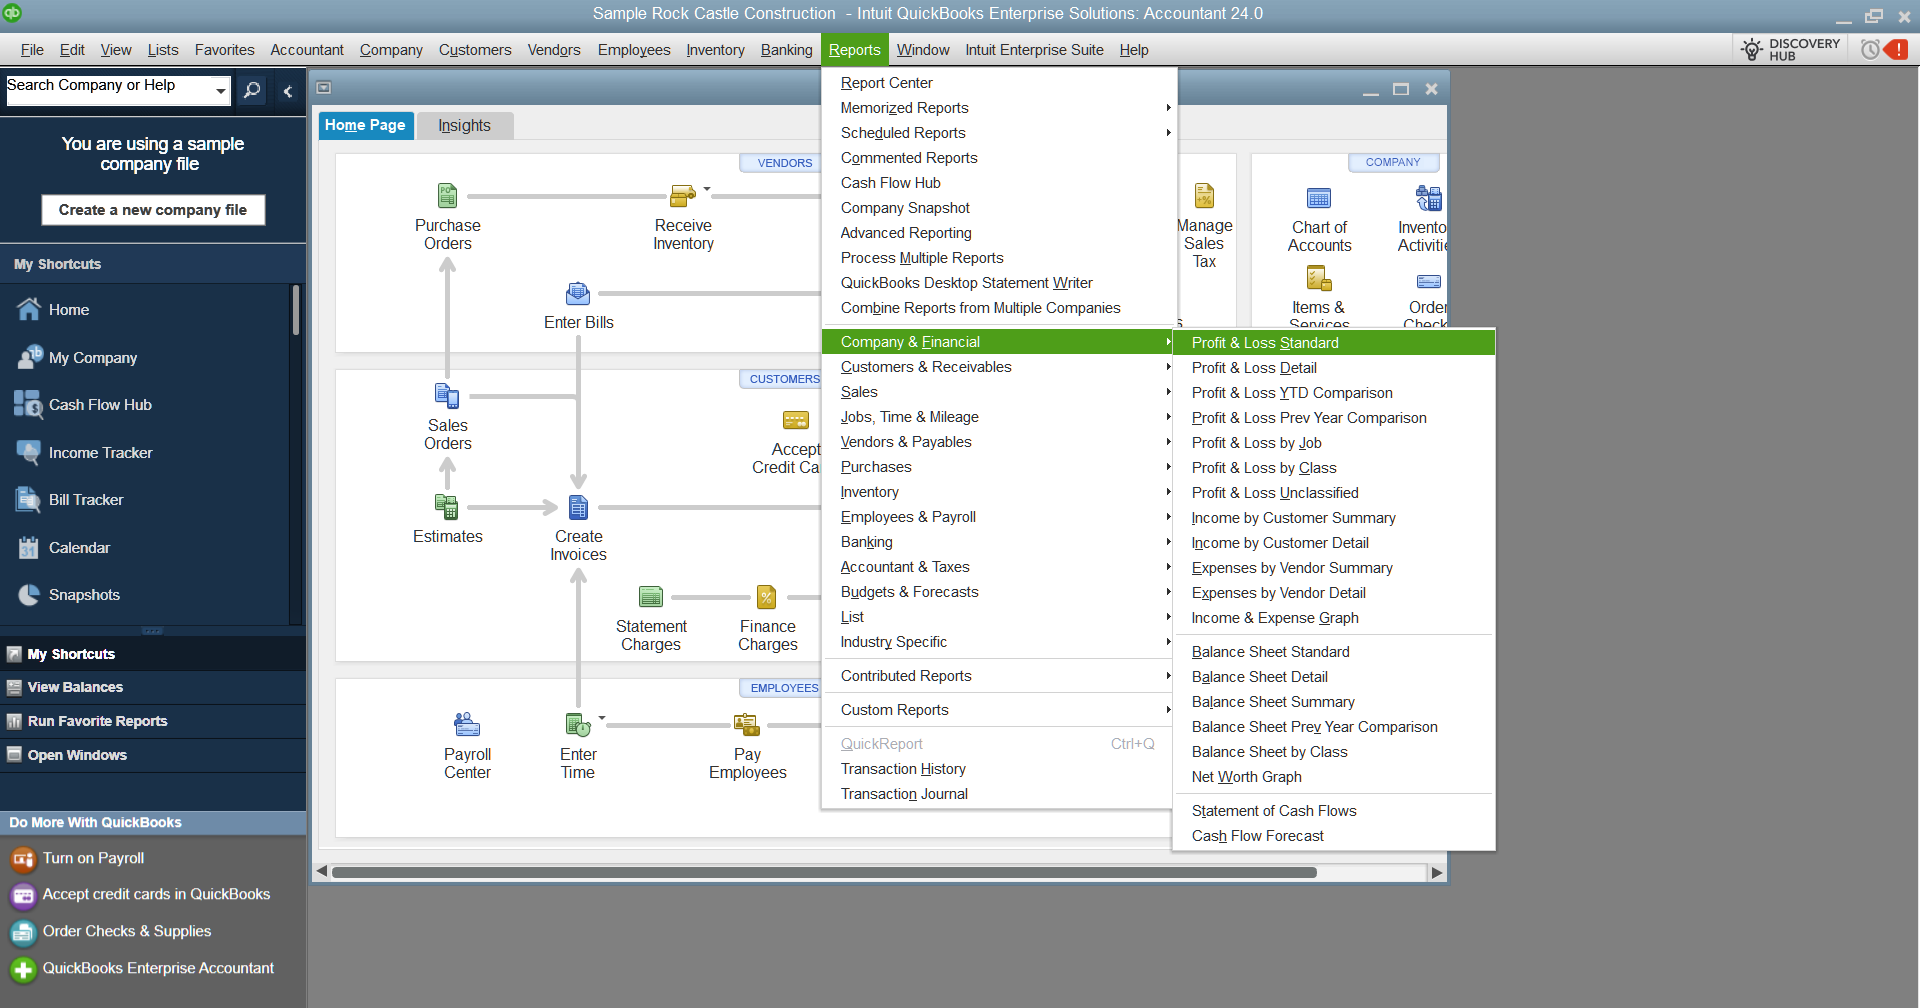Open Cash Flow Hub shortcut in sidebar

100,404
